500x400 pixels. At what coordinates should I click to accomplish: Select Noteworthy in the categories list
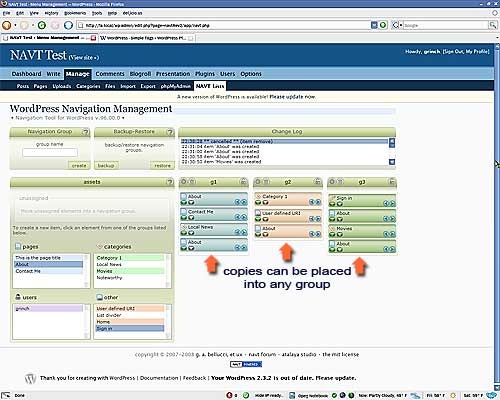pyautogui.click(x=109, y=278)
